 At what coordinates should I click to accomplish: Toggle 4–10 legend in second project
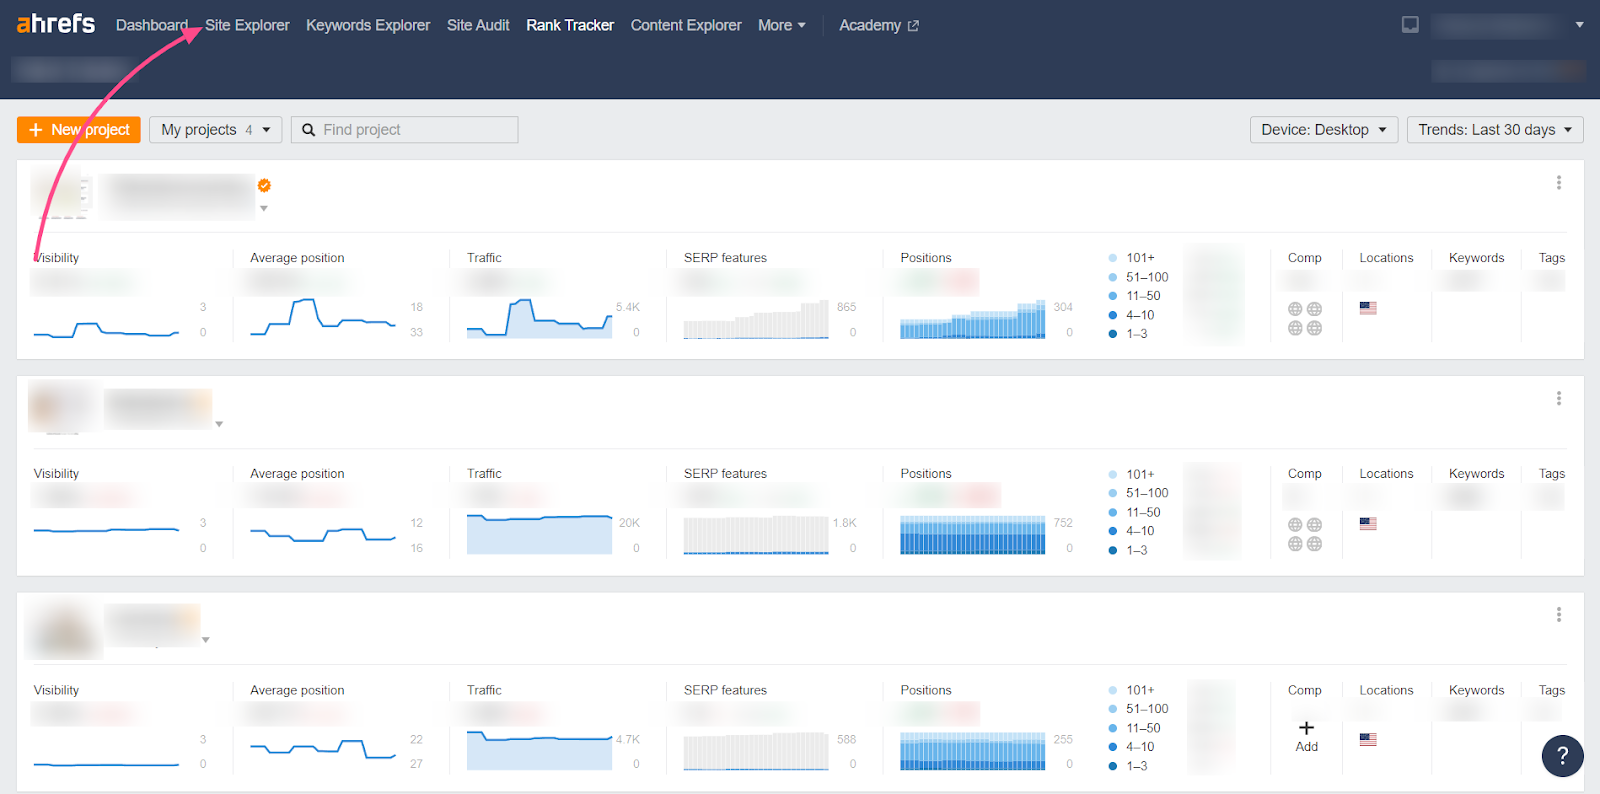tap(1131, 531)
